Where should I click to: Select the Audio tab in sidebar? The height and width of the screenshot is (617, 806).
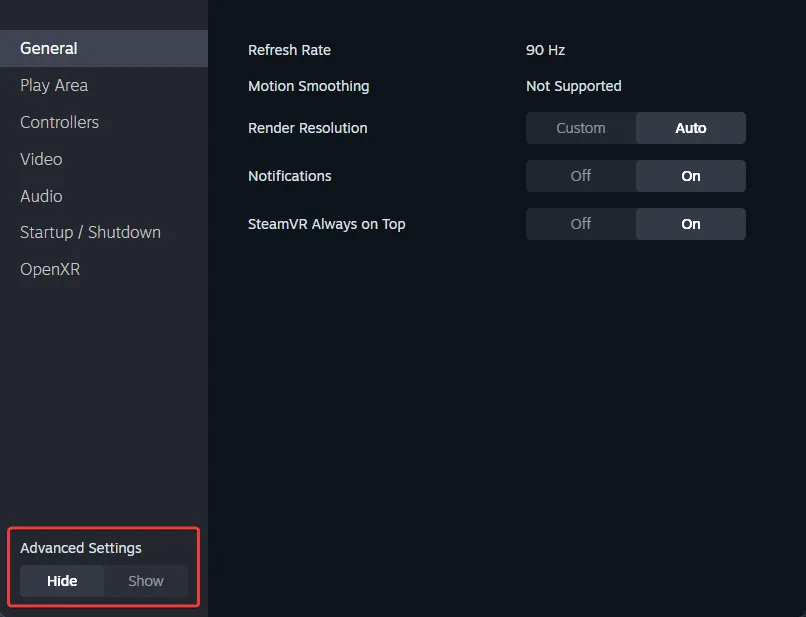click(x=41, y=196)
